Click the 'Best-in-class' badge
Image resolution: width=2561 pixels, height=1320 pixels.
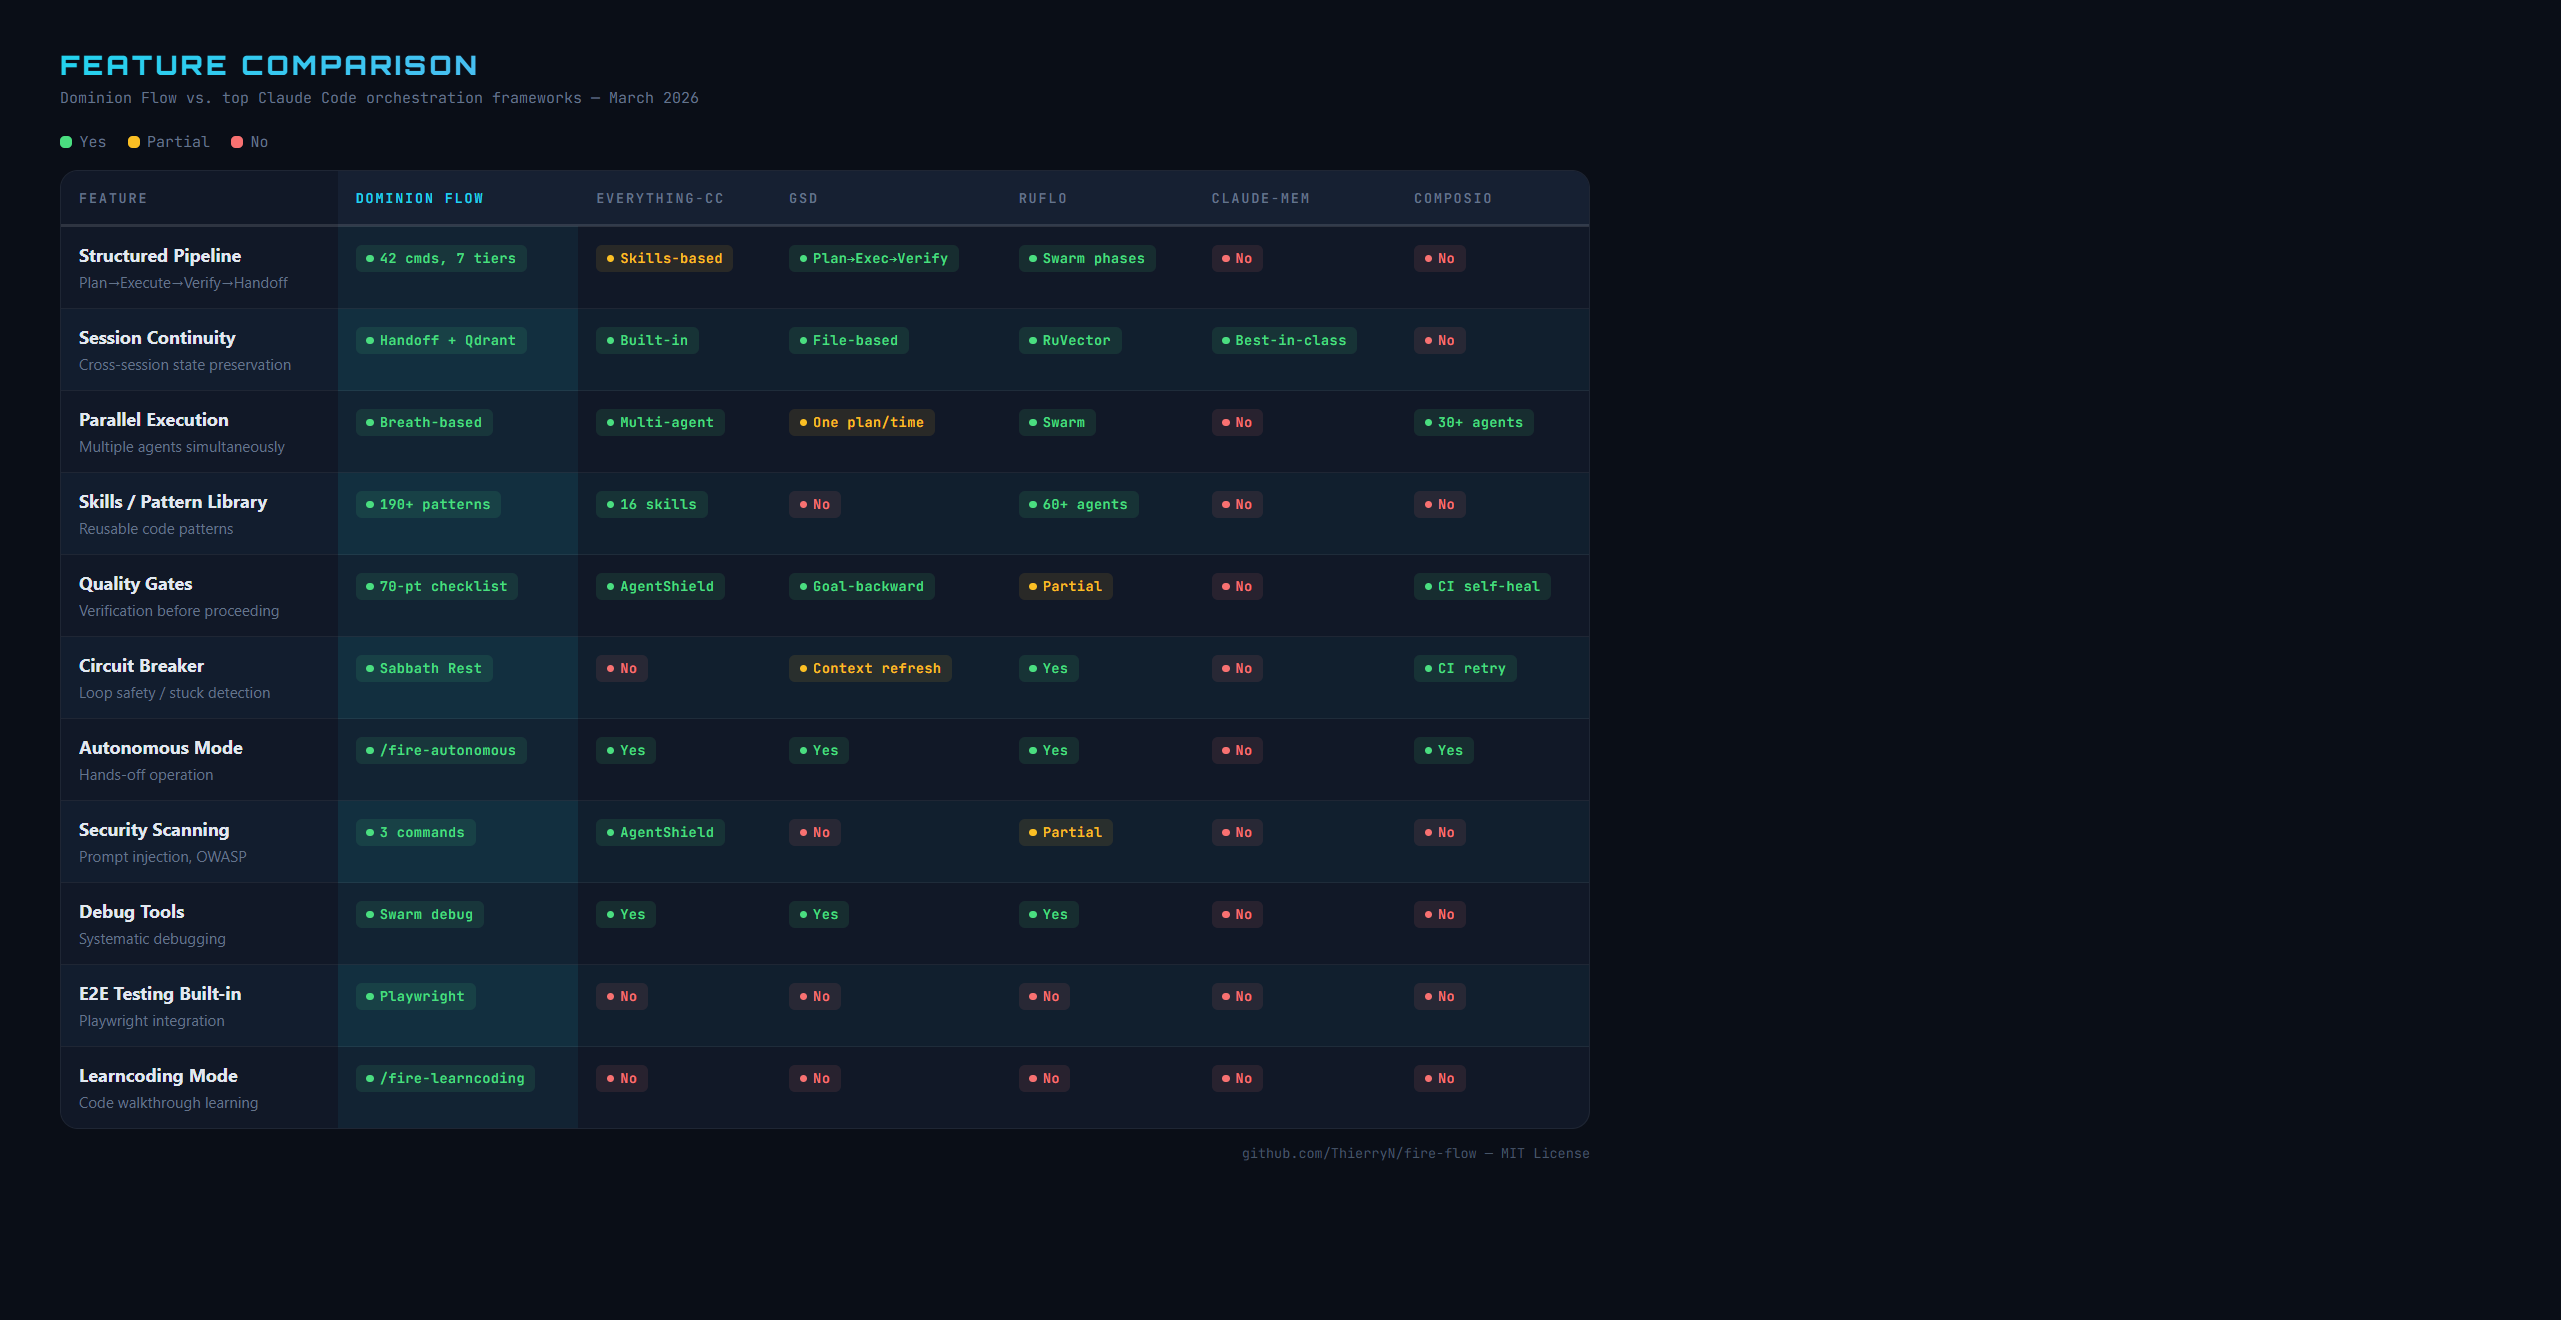1284,341
